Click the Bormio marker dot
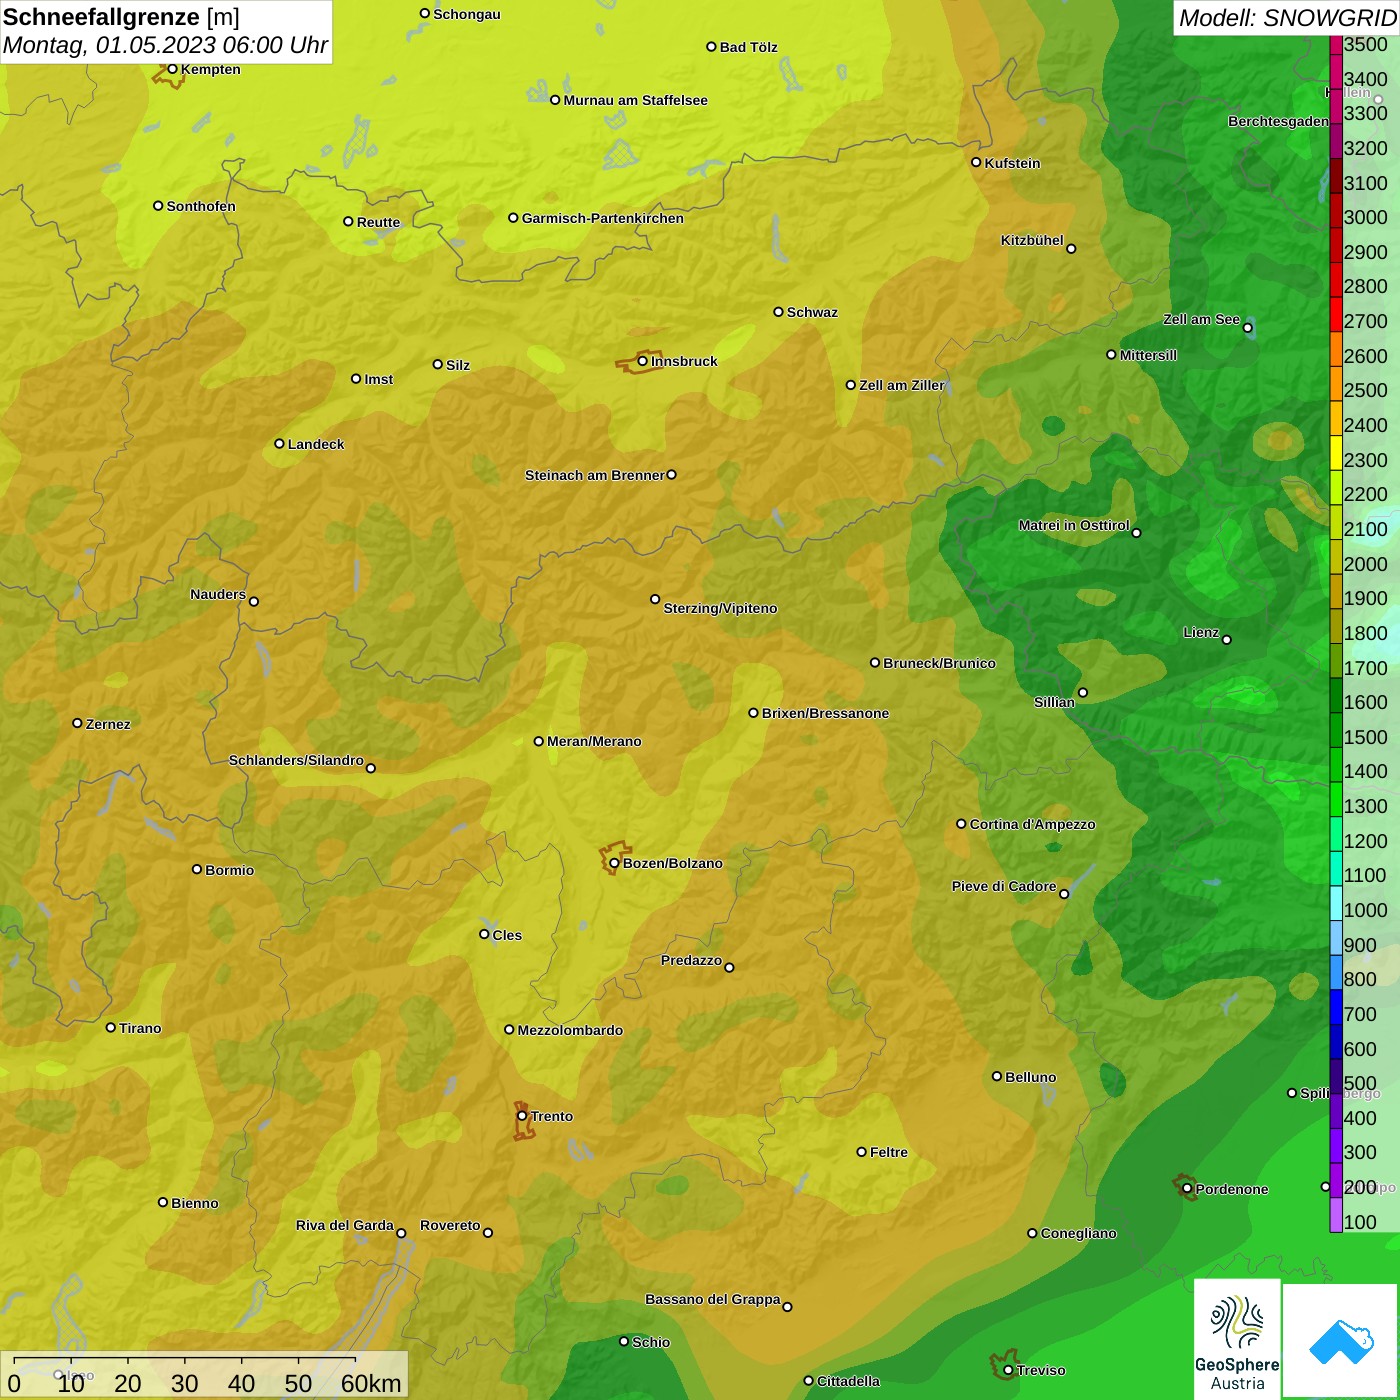The image size is (1400, 1400). point(197,869)
